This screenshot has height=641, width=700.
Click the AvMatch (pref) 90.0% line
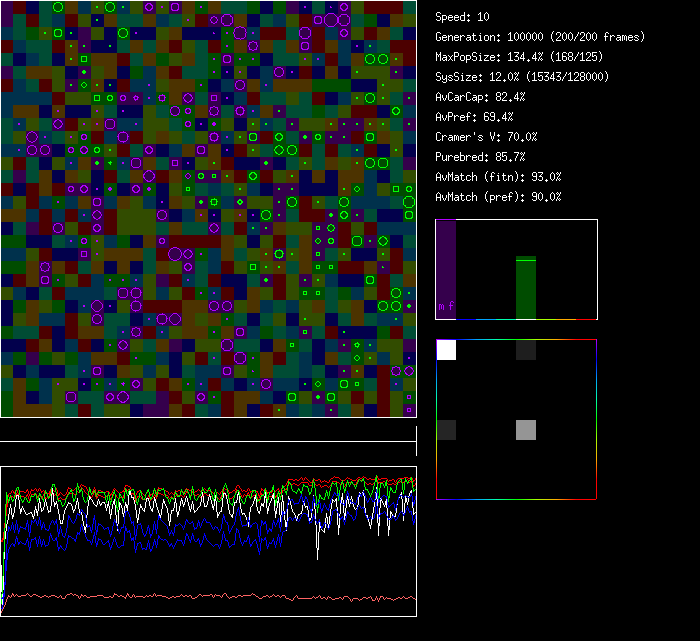pyautogui.click(x=498, y=197)
